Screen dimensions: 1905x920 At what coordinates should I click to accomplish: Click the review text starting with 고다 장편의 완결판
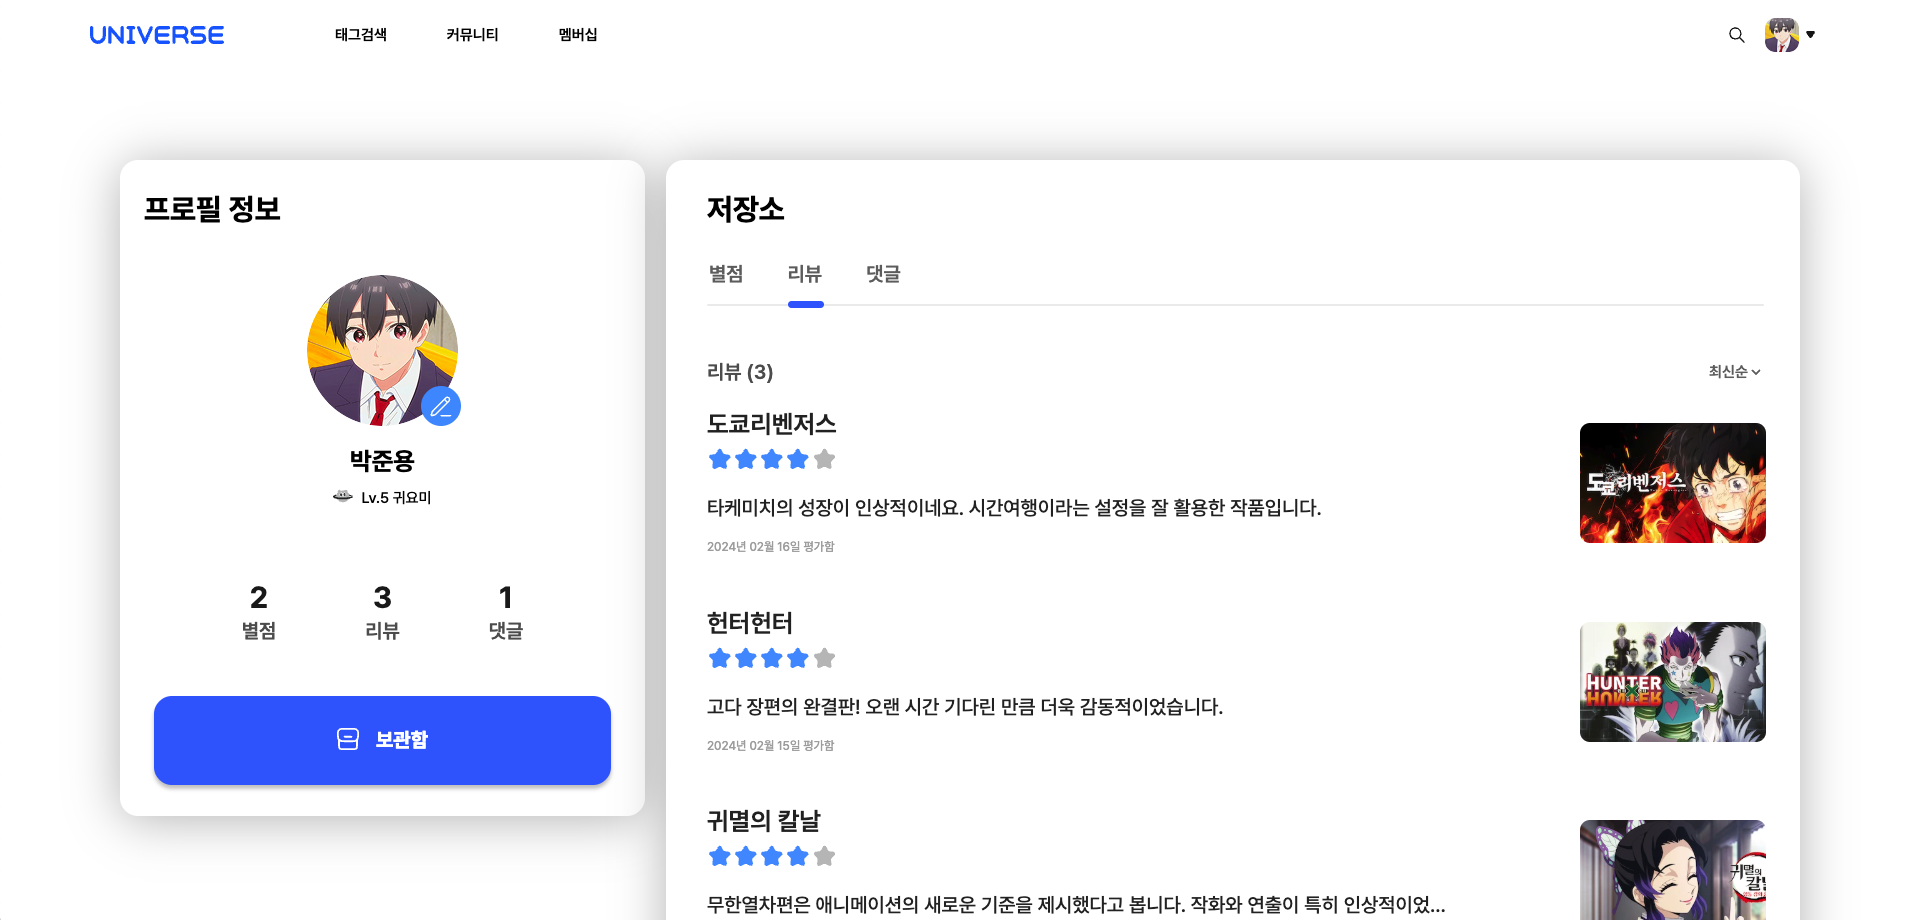pyautogui.click(x=965, y=707)
